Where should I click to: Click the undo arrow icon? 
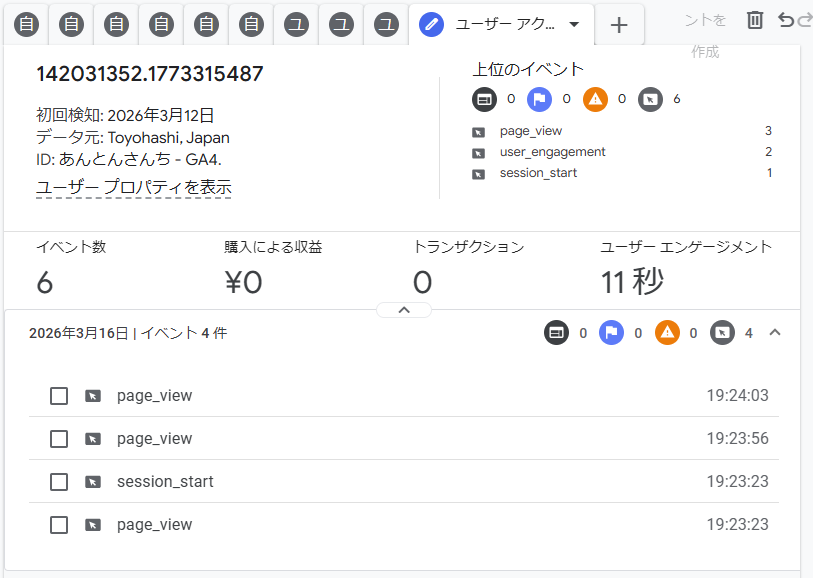pos(786,20)
